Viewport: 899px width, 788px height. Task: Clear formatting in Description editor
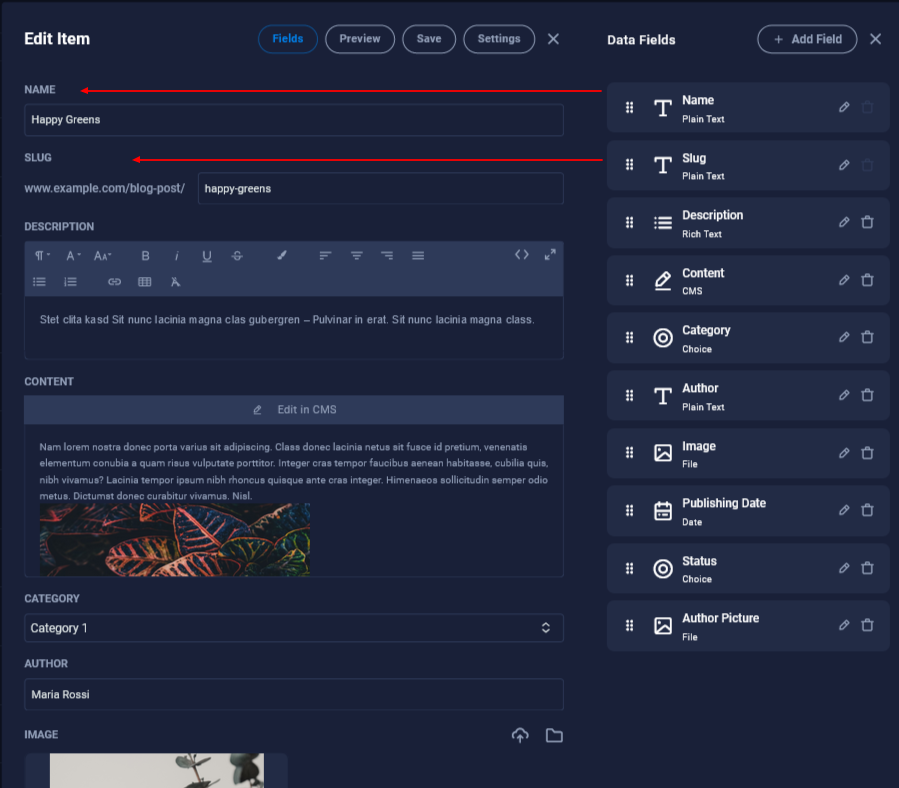click(175, 282)
